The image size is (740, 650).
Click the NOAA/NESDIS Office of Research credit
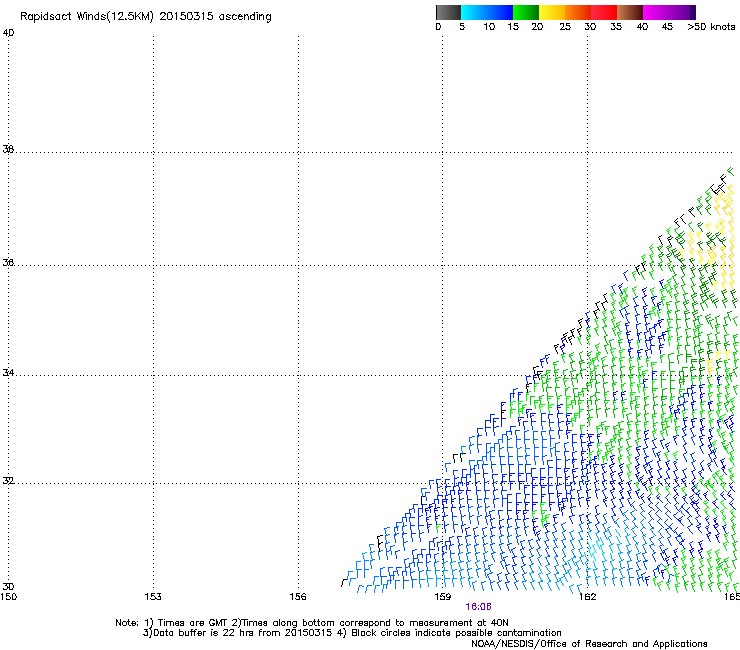pos(589,644)
